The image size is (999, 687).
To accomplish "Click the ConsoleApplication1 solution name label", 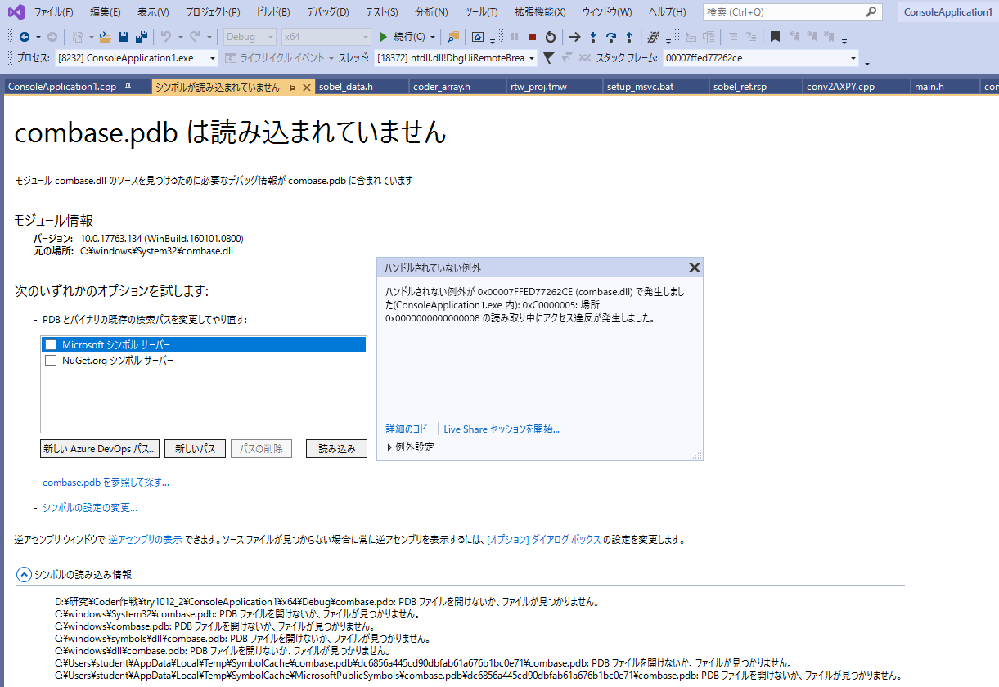I will [947, 11].
